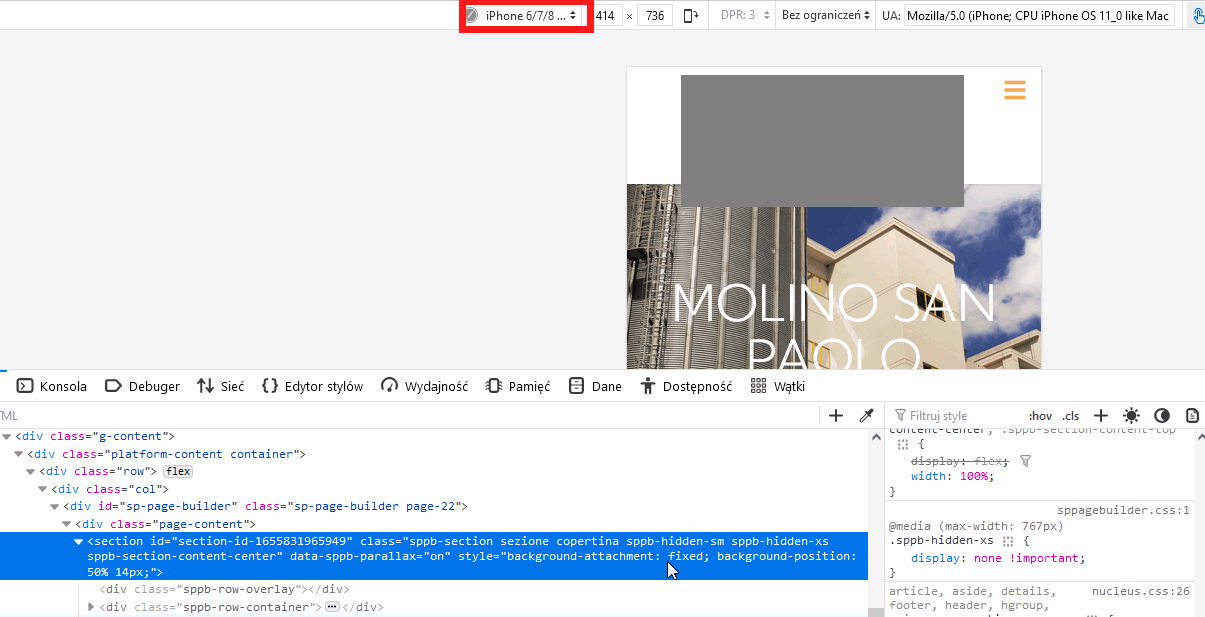Add a new CSS rule
The image size is (1205, 617).
1101,416
